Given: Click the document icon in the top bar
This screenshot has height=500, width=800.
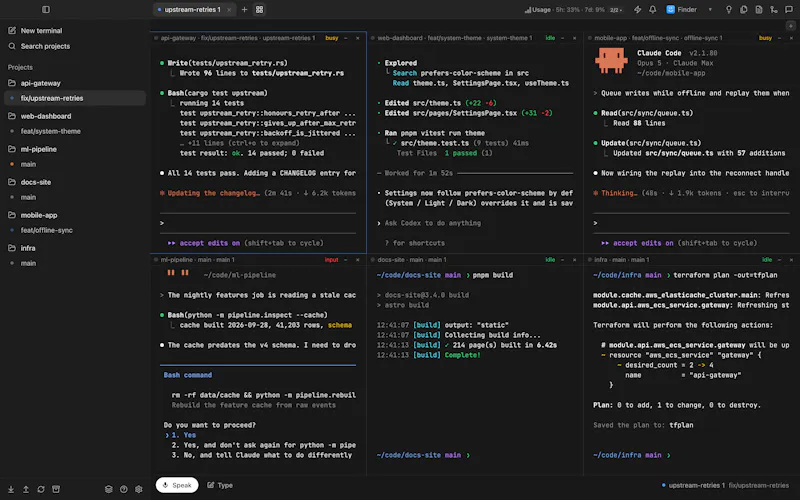Looking at the screenshot, I should click(x=759, y=9).
